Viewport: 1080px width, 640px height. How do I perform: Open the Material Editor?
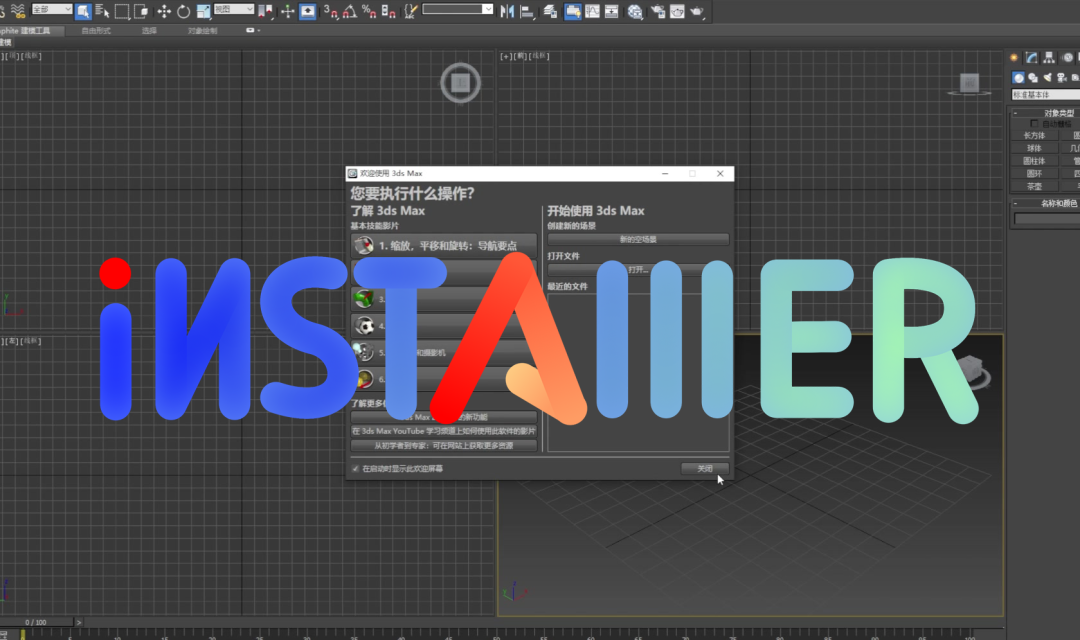(635, 11)
